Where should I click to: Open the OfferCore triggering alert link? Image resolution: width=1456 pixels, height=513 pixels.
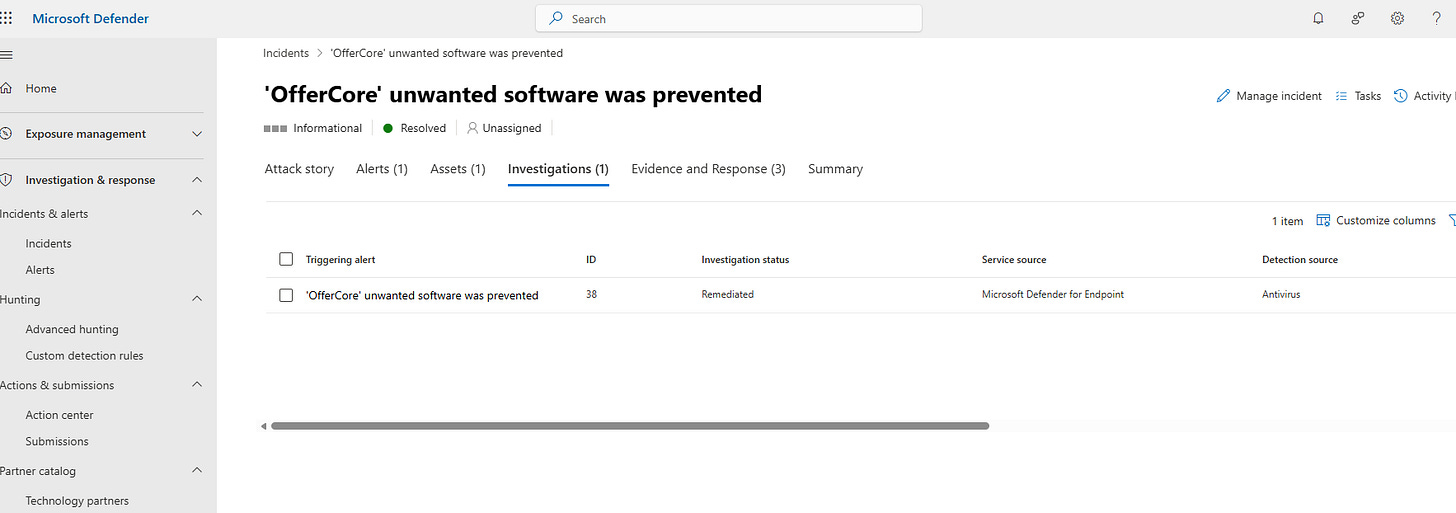click(422, 295)
